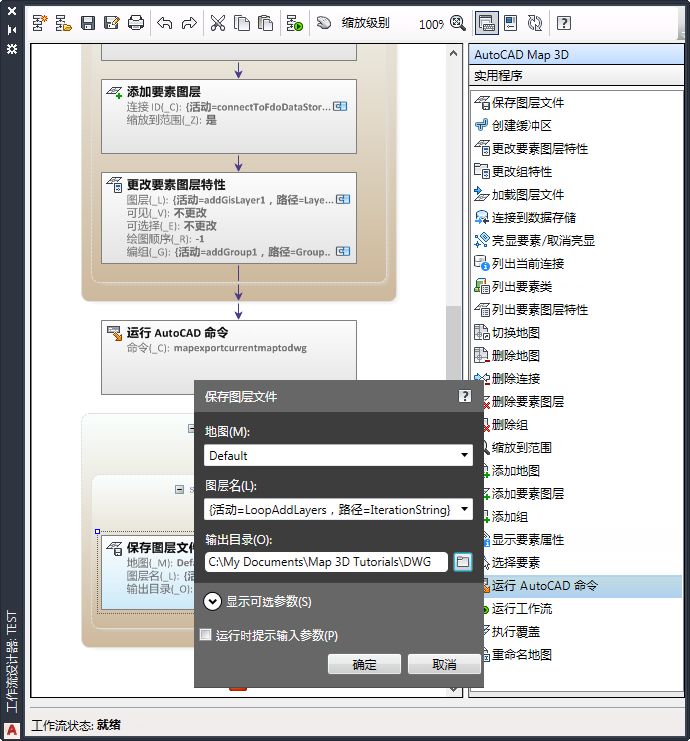Choose 运行工作流 activity
Image resolution: width=690 pixels, height=741 pixels.
[582, 609]
